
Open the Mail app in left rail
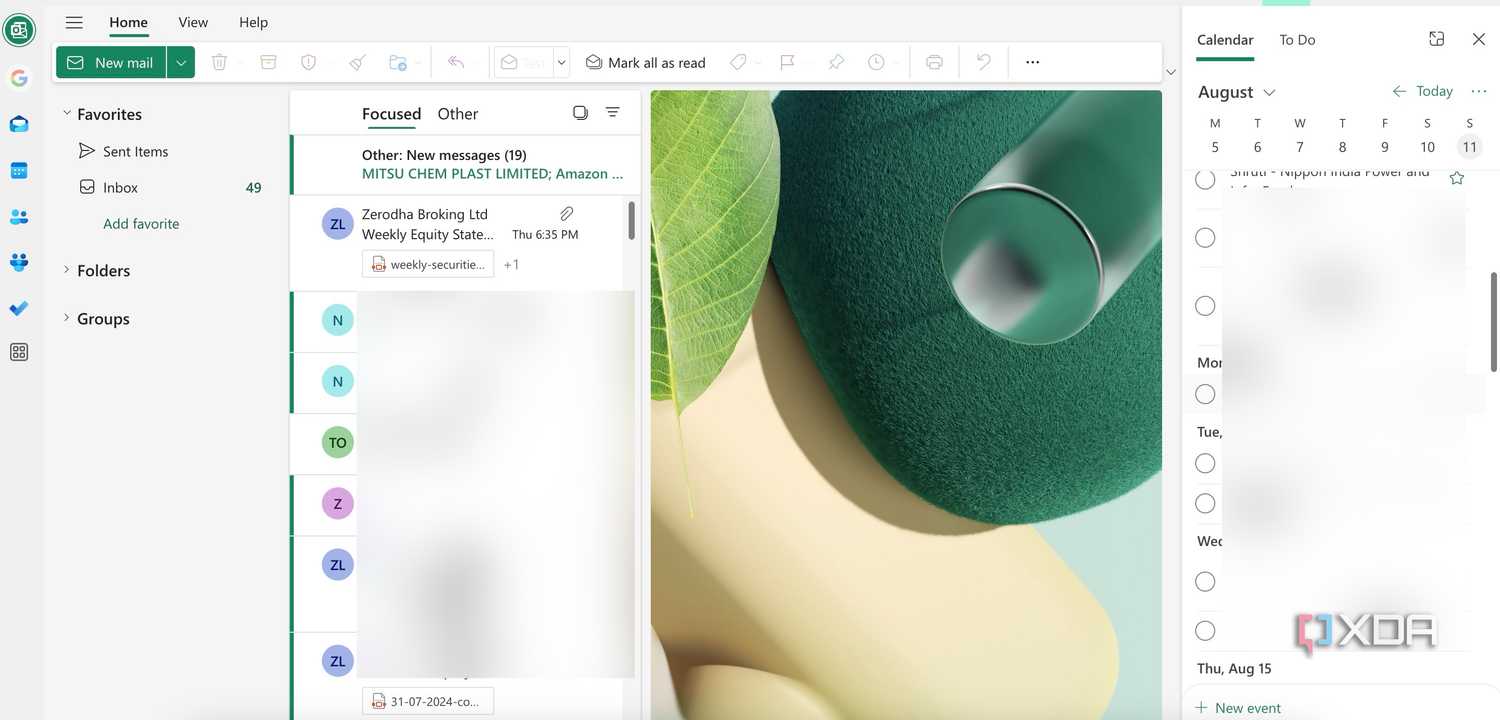19,124
